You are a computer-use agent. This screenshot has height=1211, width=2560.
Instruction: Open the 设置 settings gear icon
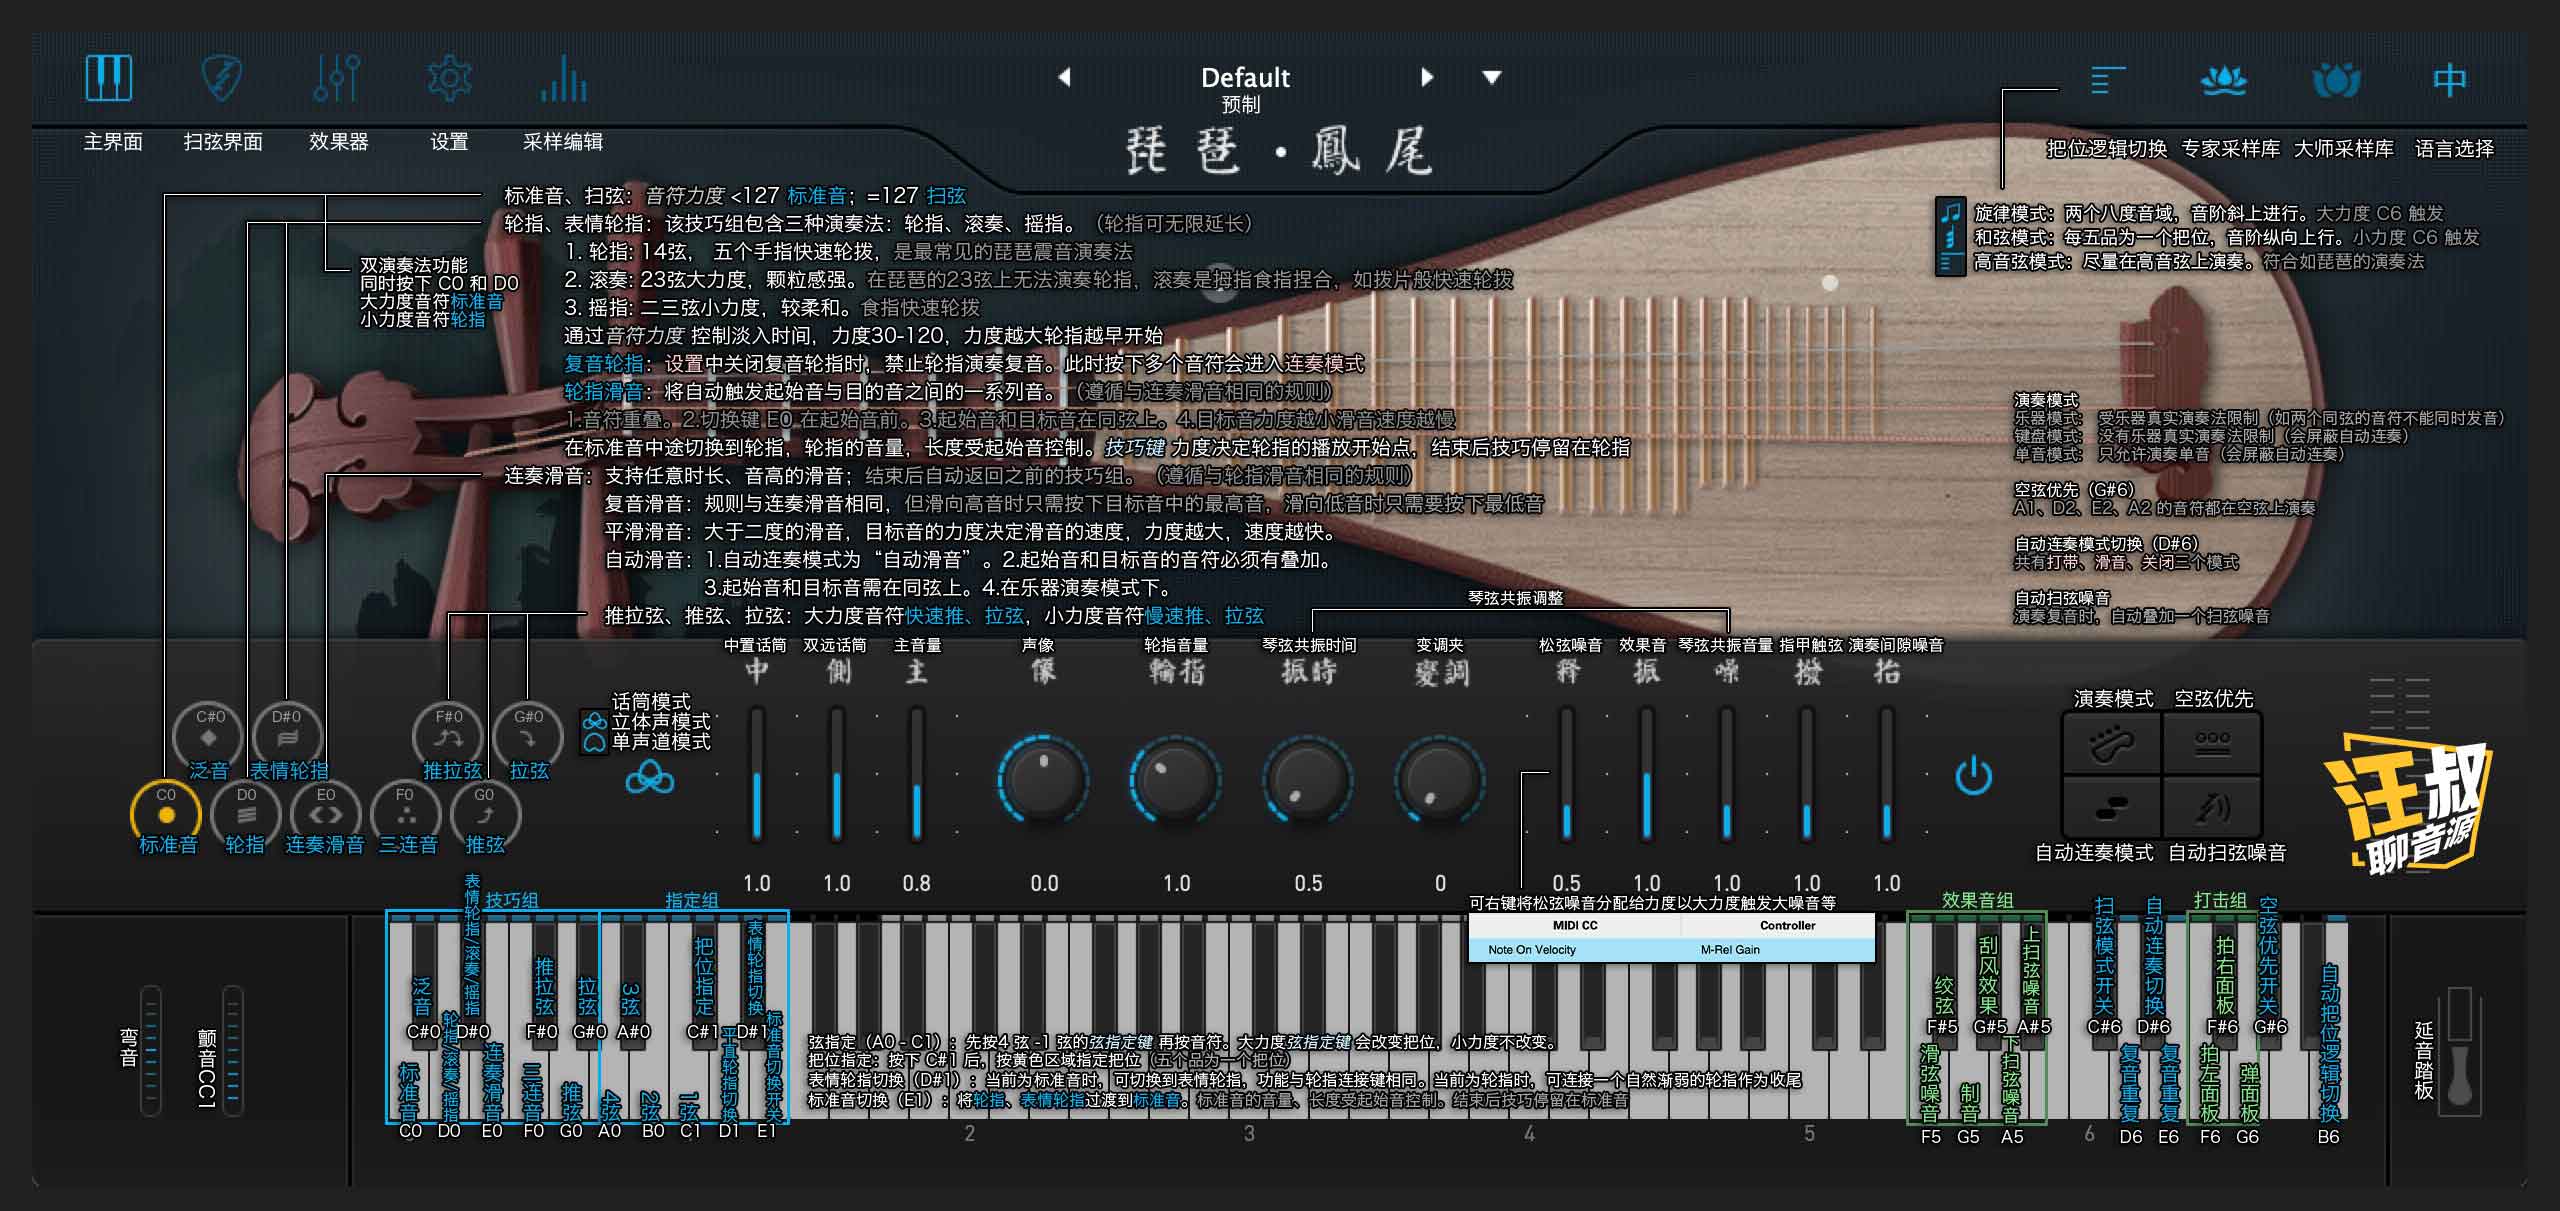point(449,77)
